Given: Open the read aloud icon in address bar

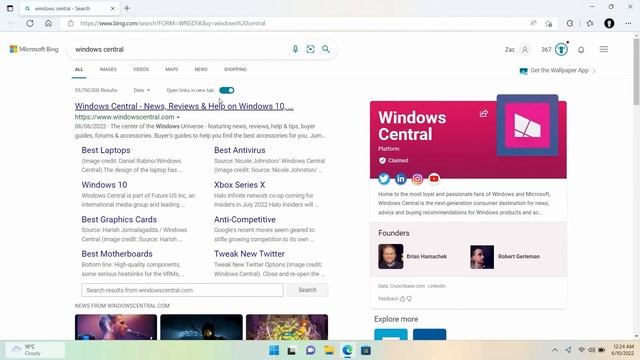Looking at the screenshot, I should (x=533, y=23).
